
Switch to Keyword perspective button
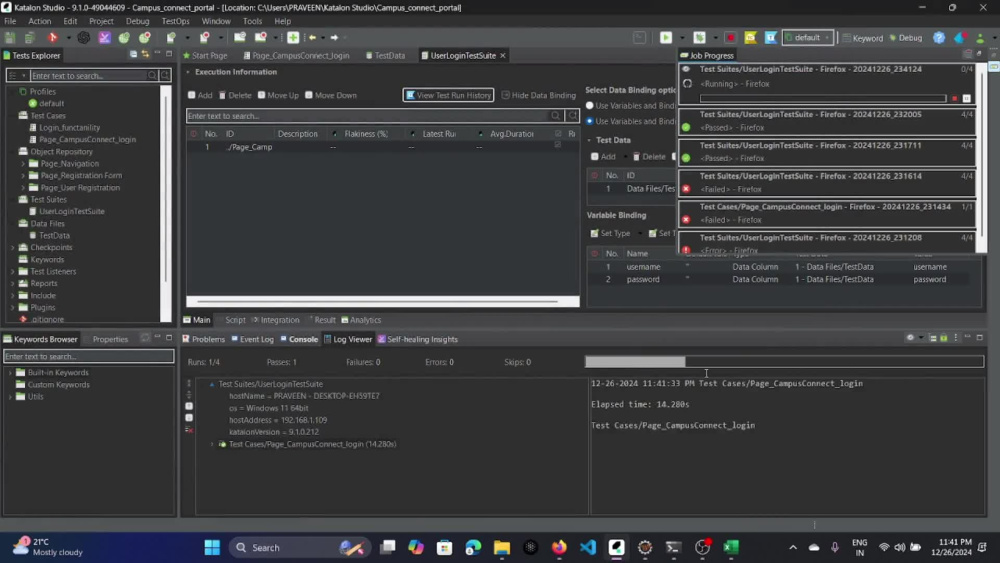click(863, 38)
